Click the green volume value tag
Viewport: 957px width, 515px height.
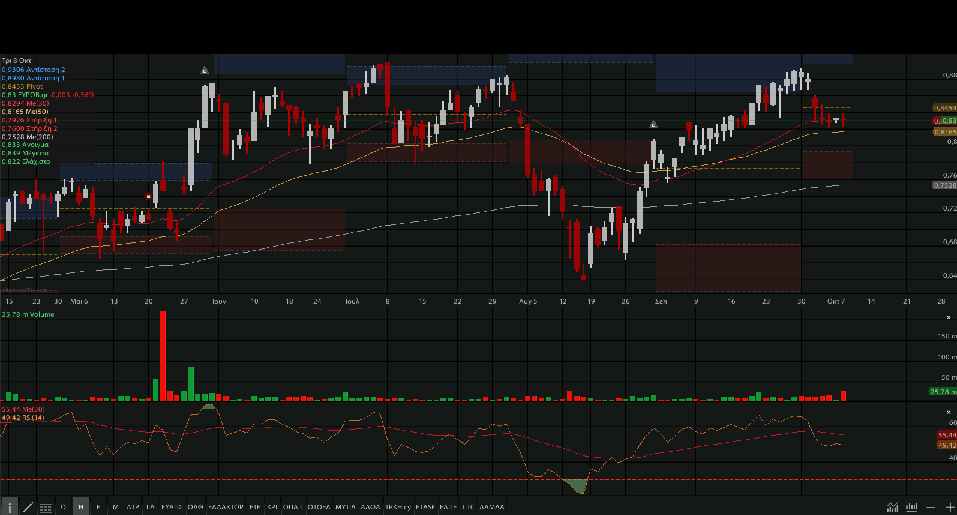click(x=943, y=392)
